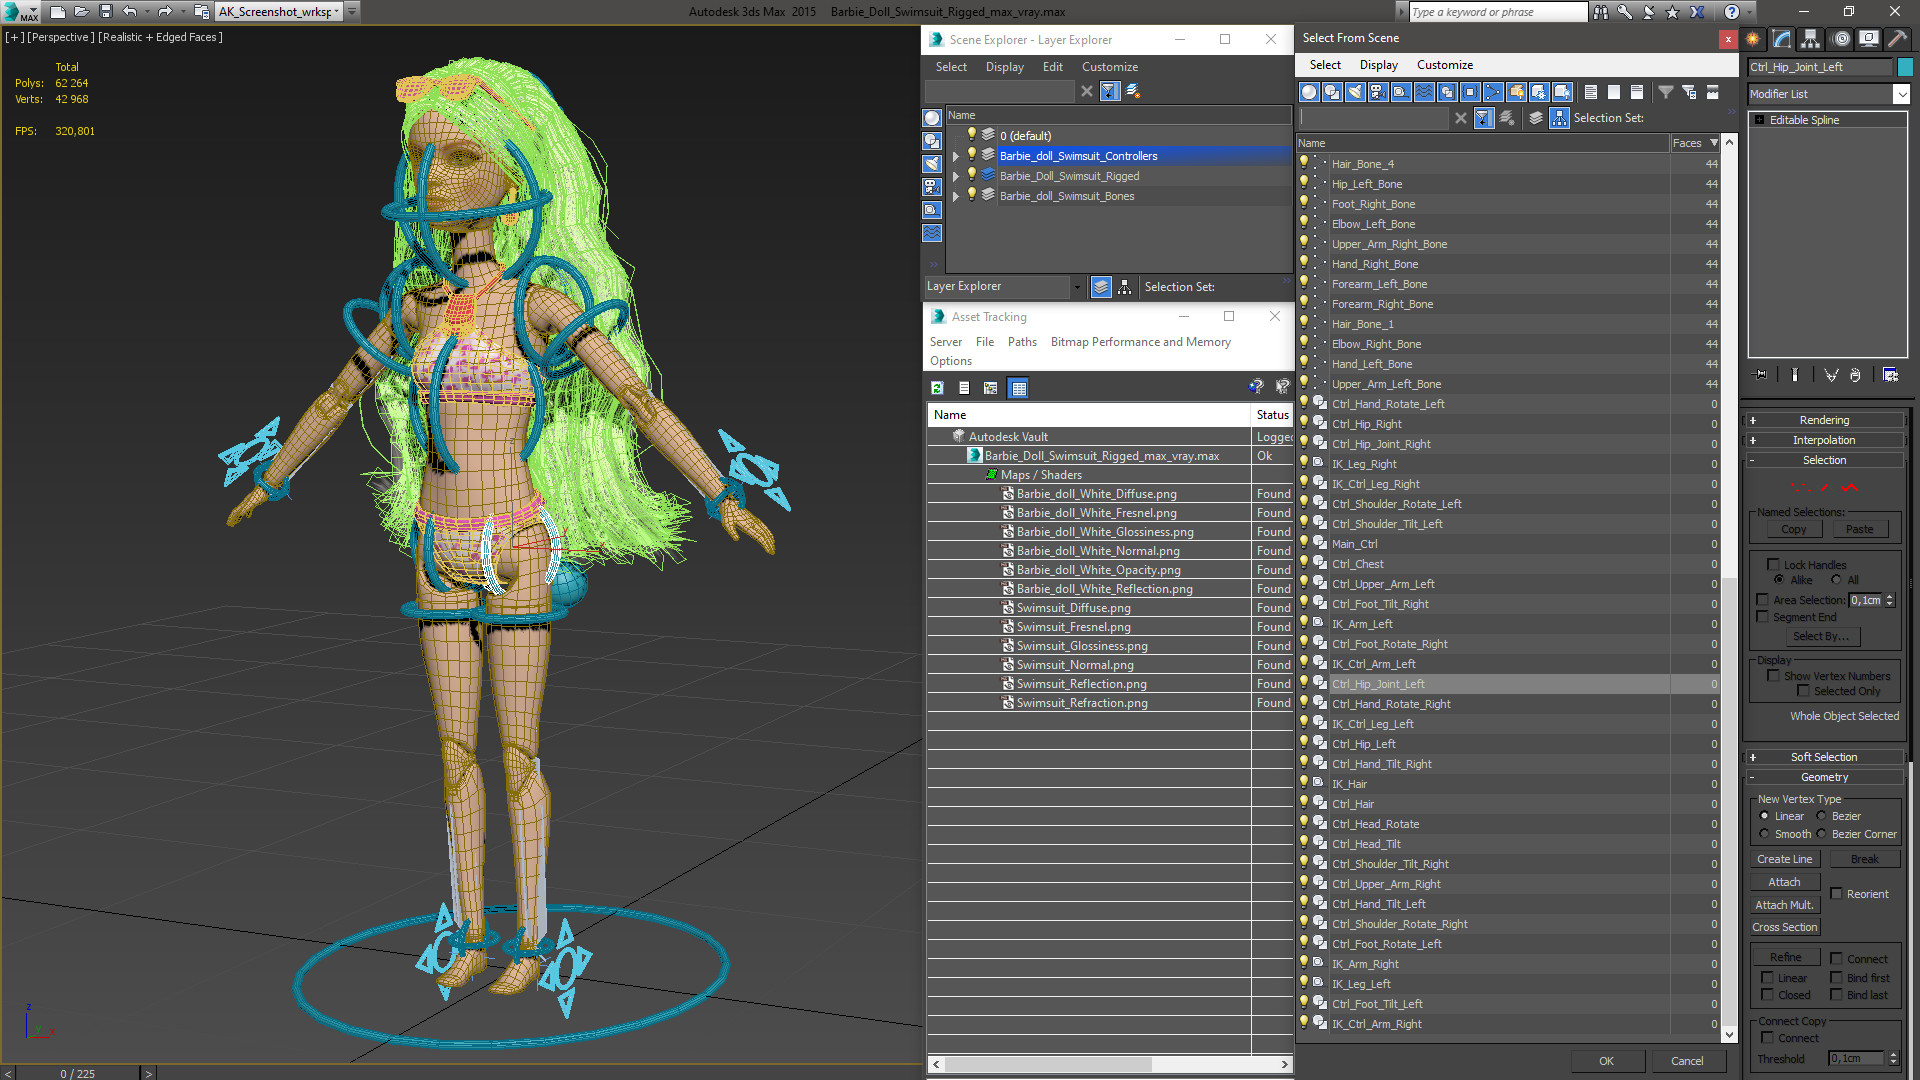Open the Hierarchy tab in command panel
The image size is (1920, 1080).
coord(1811,39)
